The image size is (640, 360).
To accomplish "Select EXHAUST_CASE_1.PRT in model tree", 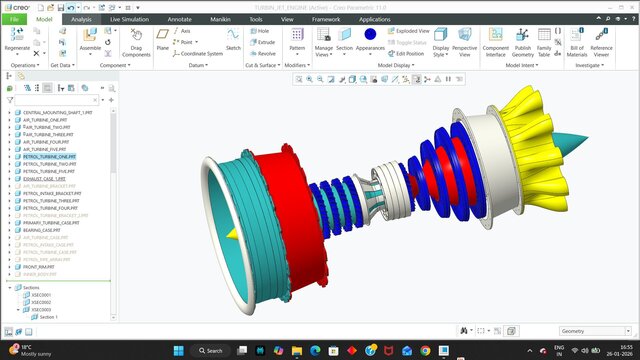I will tap(44, 179).
